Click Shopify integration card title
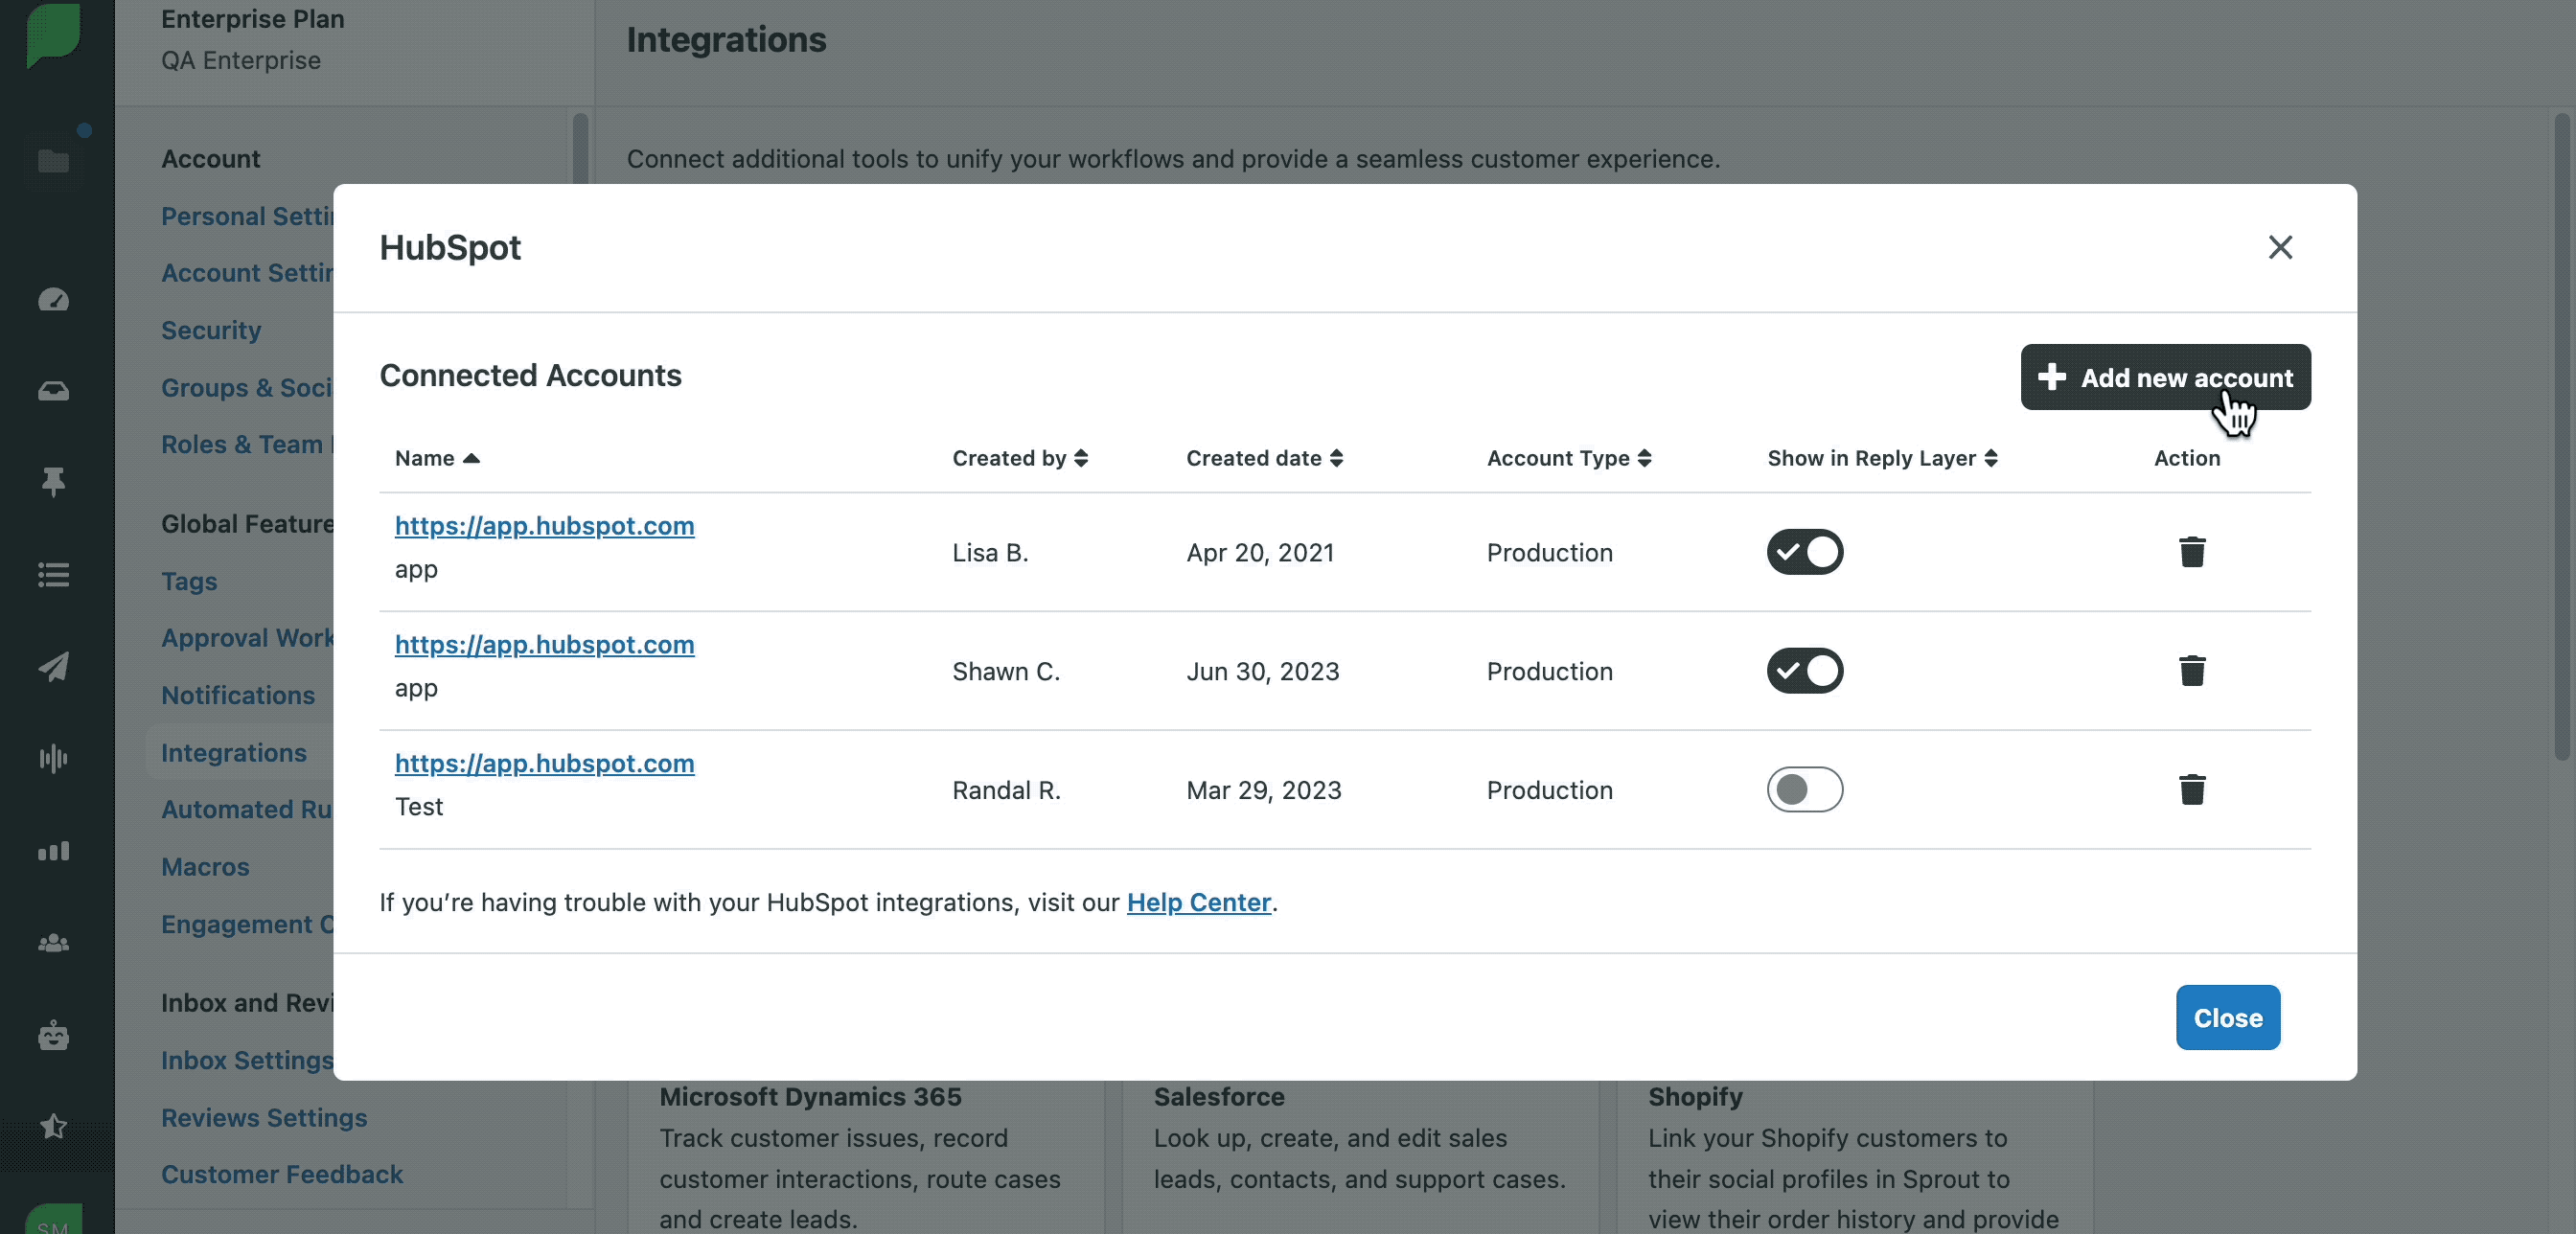Image resolution: width=2576 pixels, height=1234 pixels. pyautogui.click(x=1695, y=1097)
